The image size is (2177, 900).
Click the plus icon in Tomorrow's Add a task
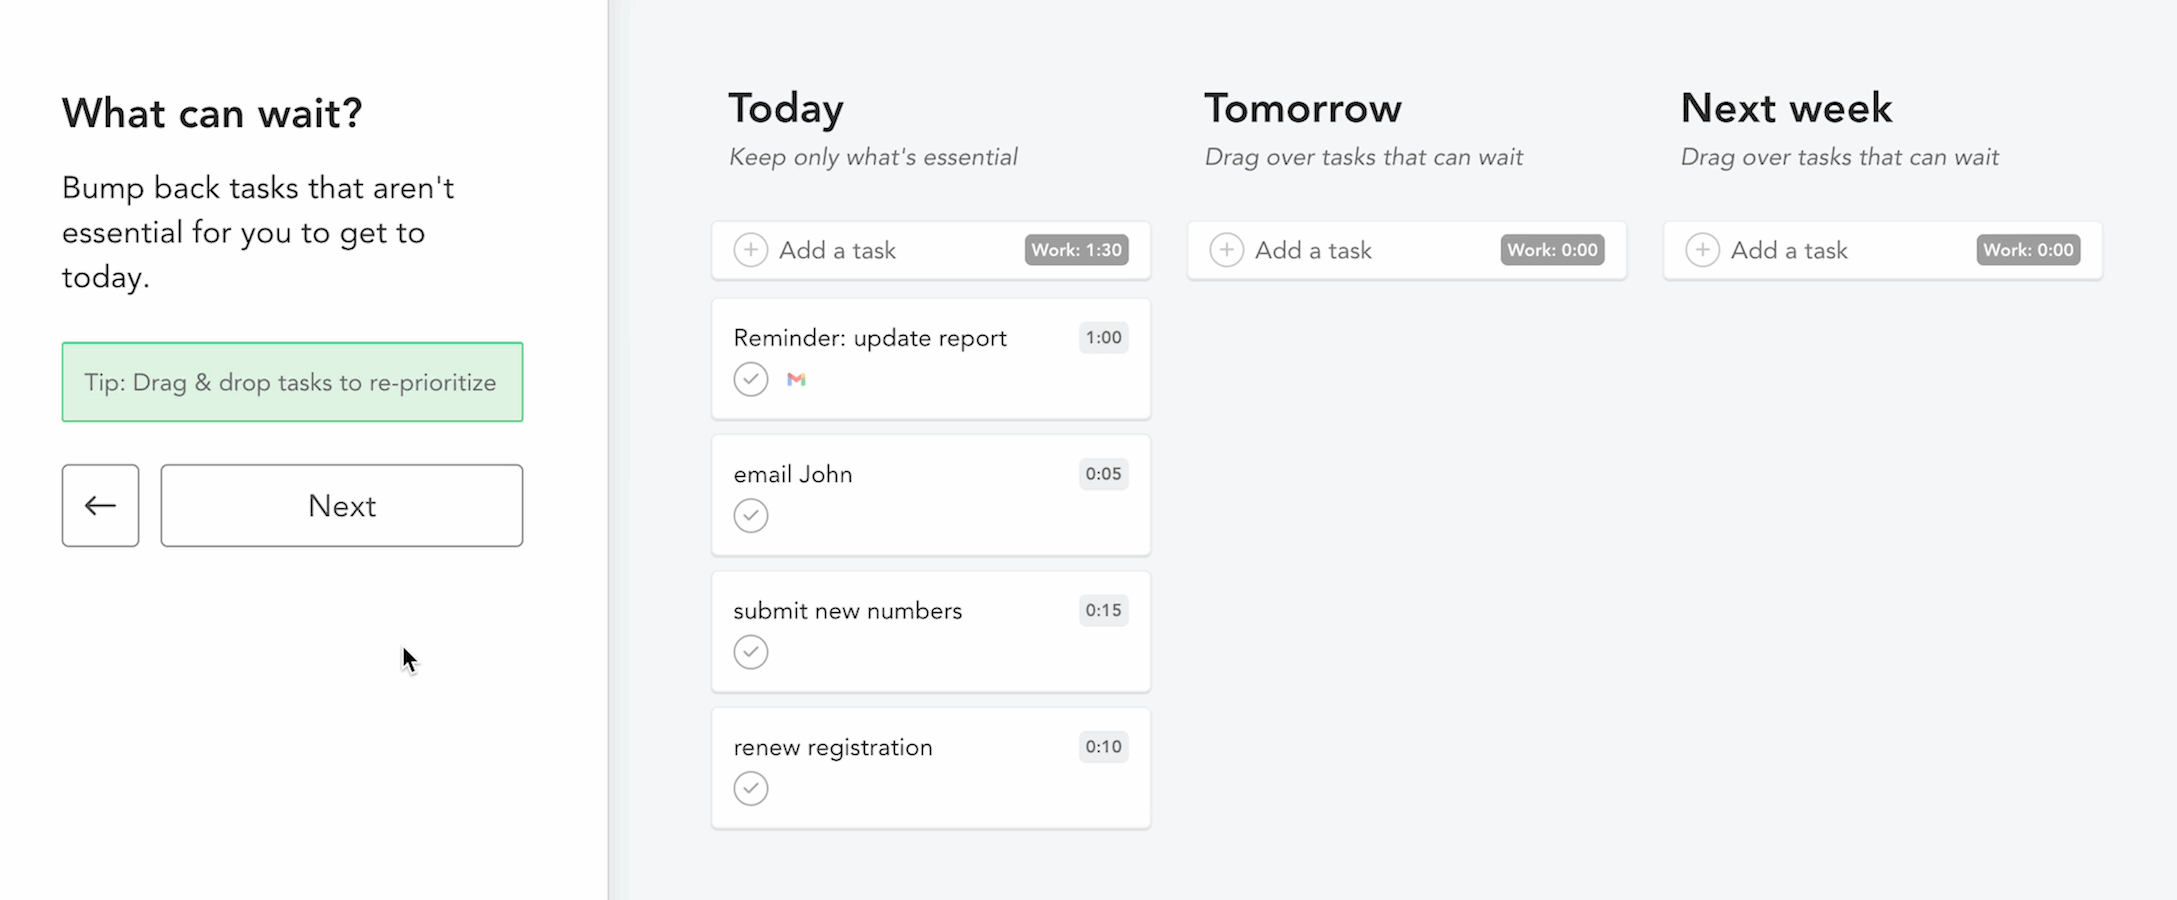1227,250
